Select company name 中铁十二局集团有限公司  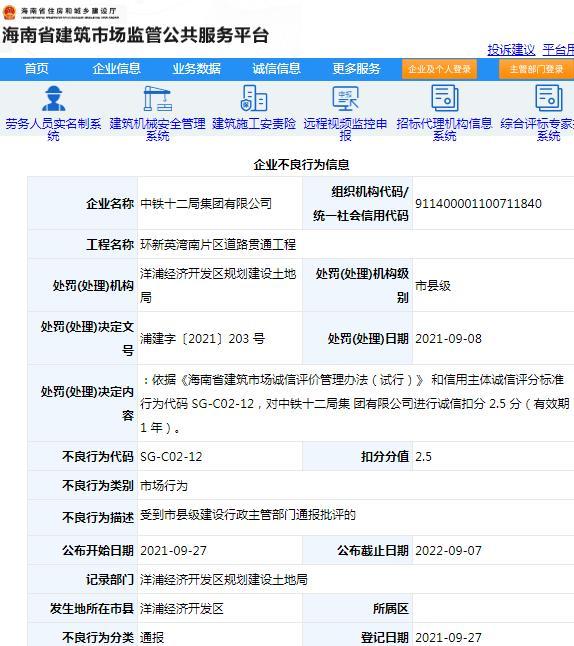[x=206, y=204]
